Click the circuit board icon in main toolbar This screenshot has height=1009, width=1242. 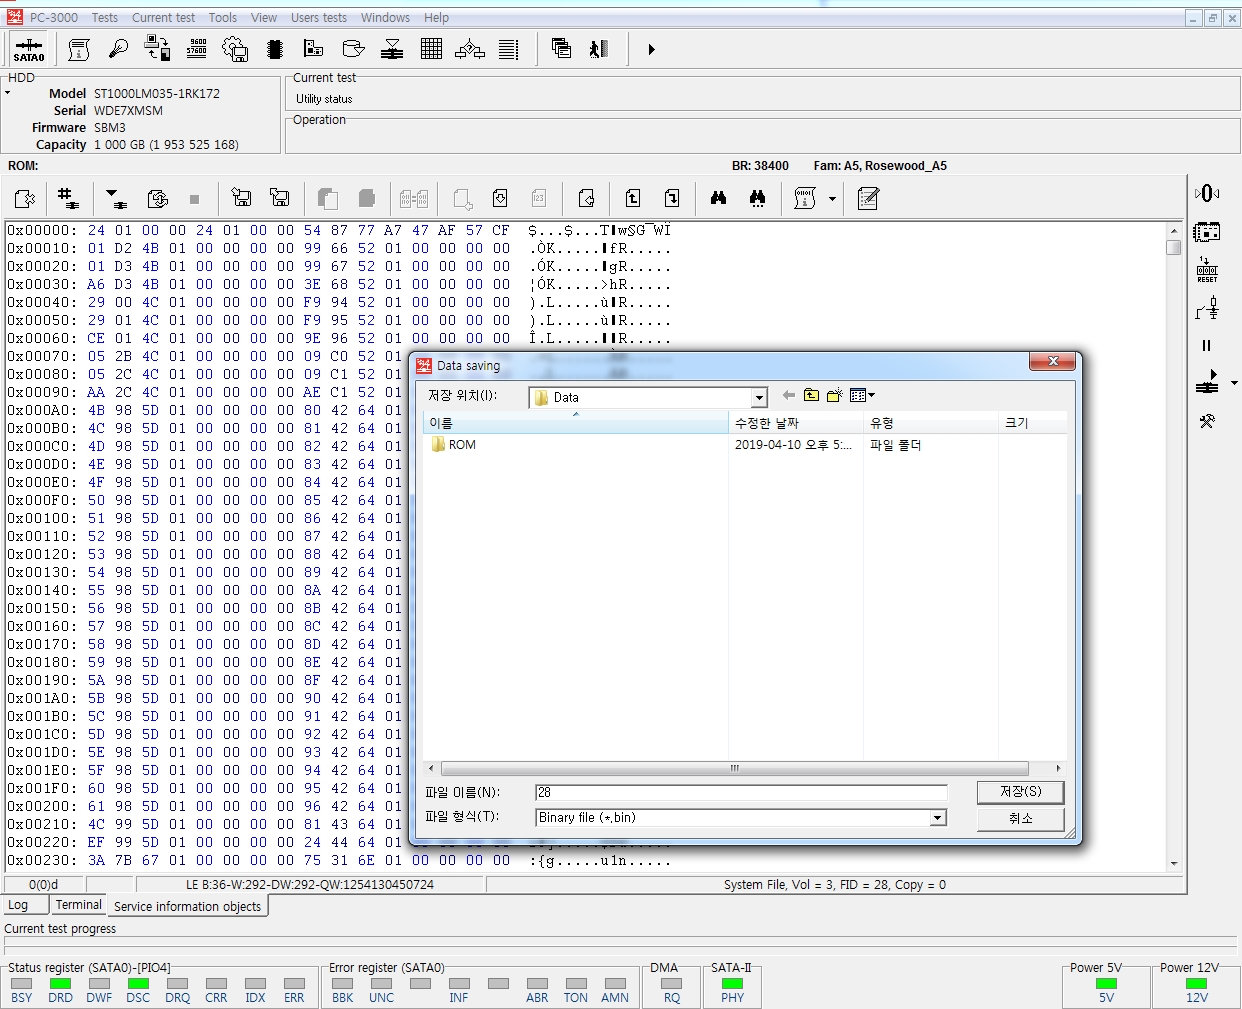314,49
